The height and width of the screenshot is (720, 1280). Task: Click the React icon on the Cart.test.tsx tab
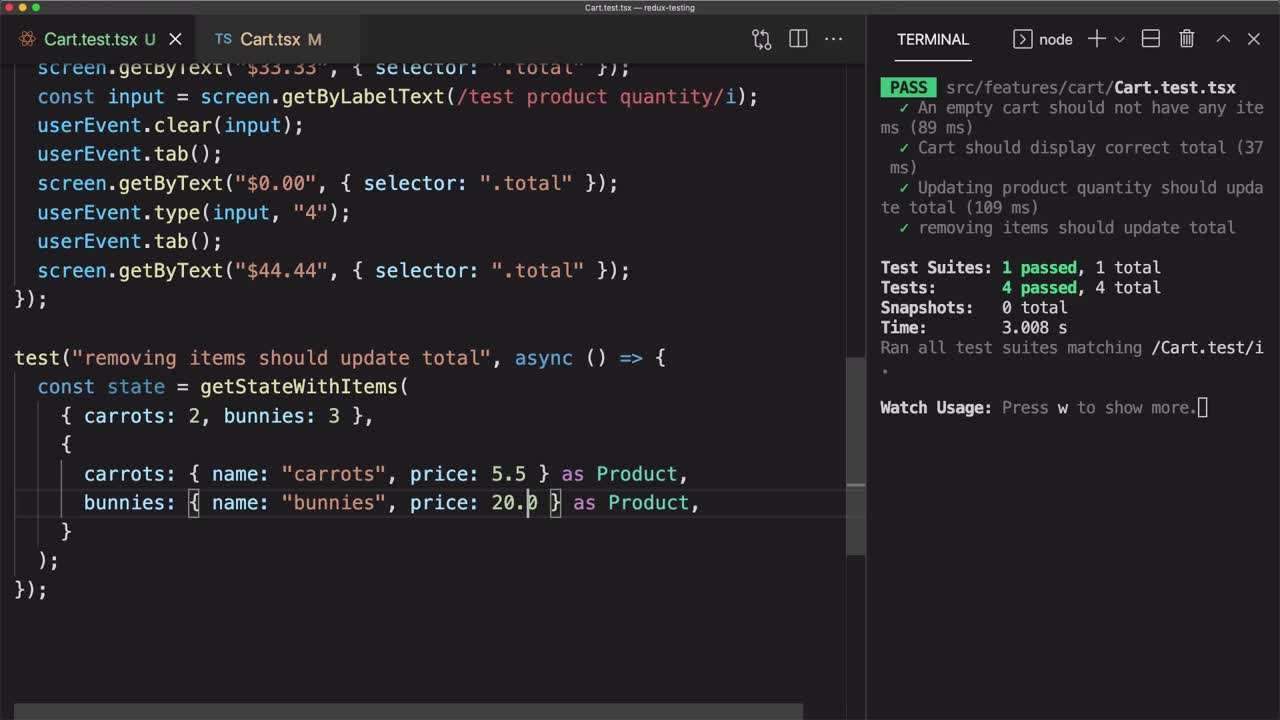point(27,39)
